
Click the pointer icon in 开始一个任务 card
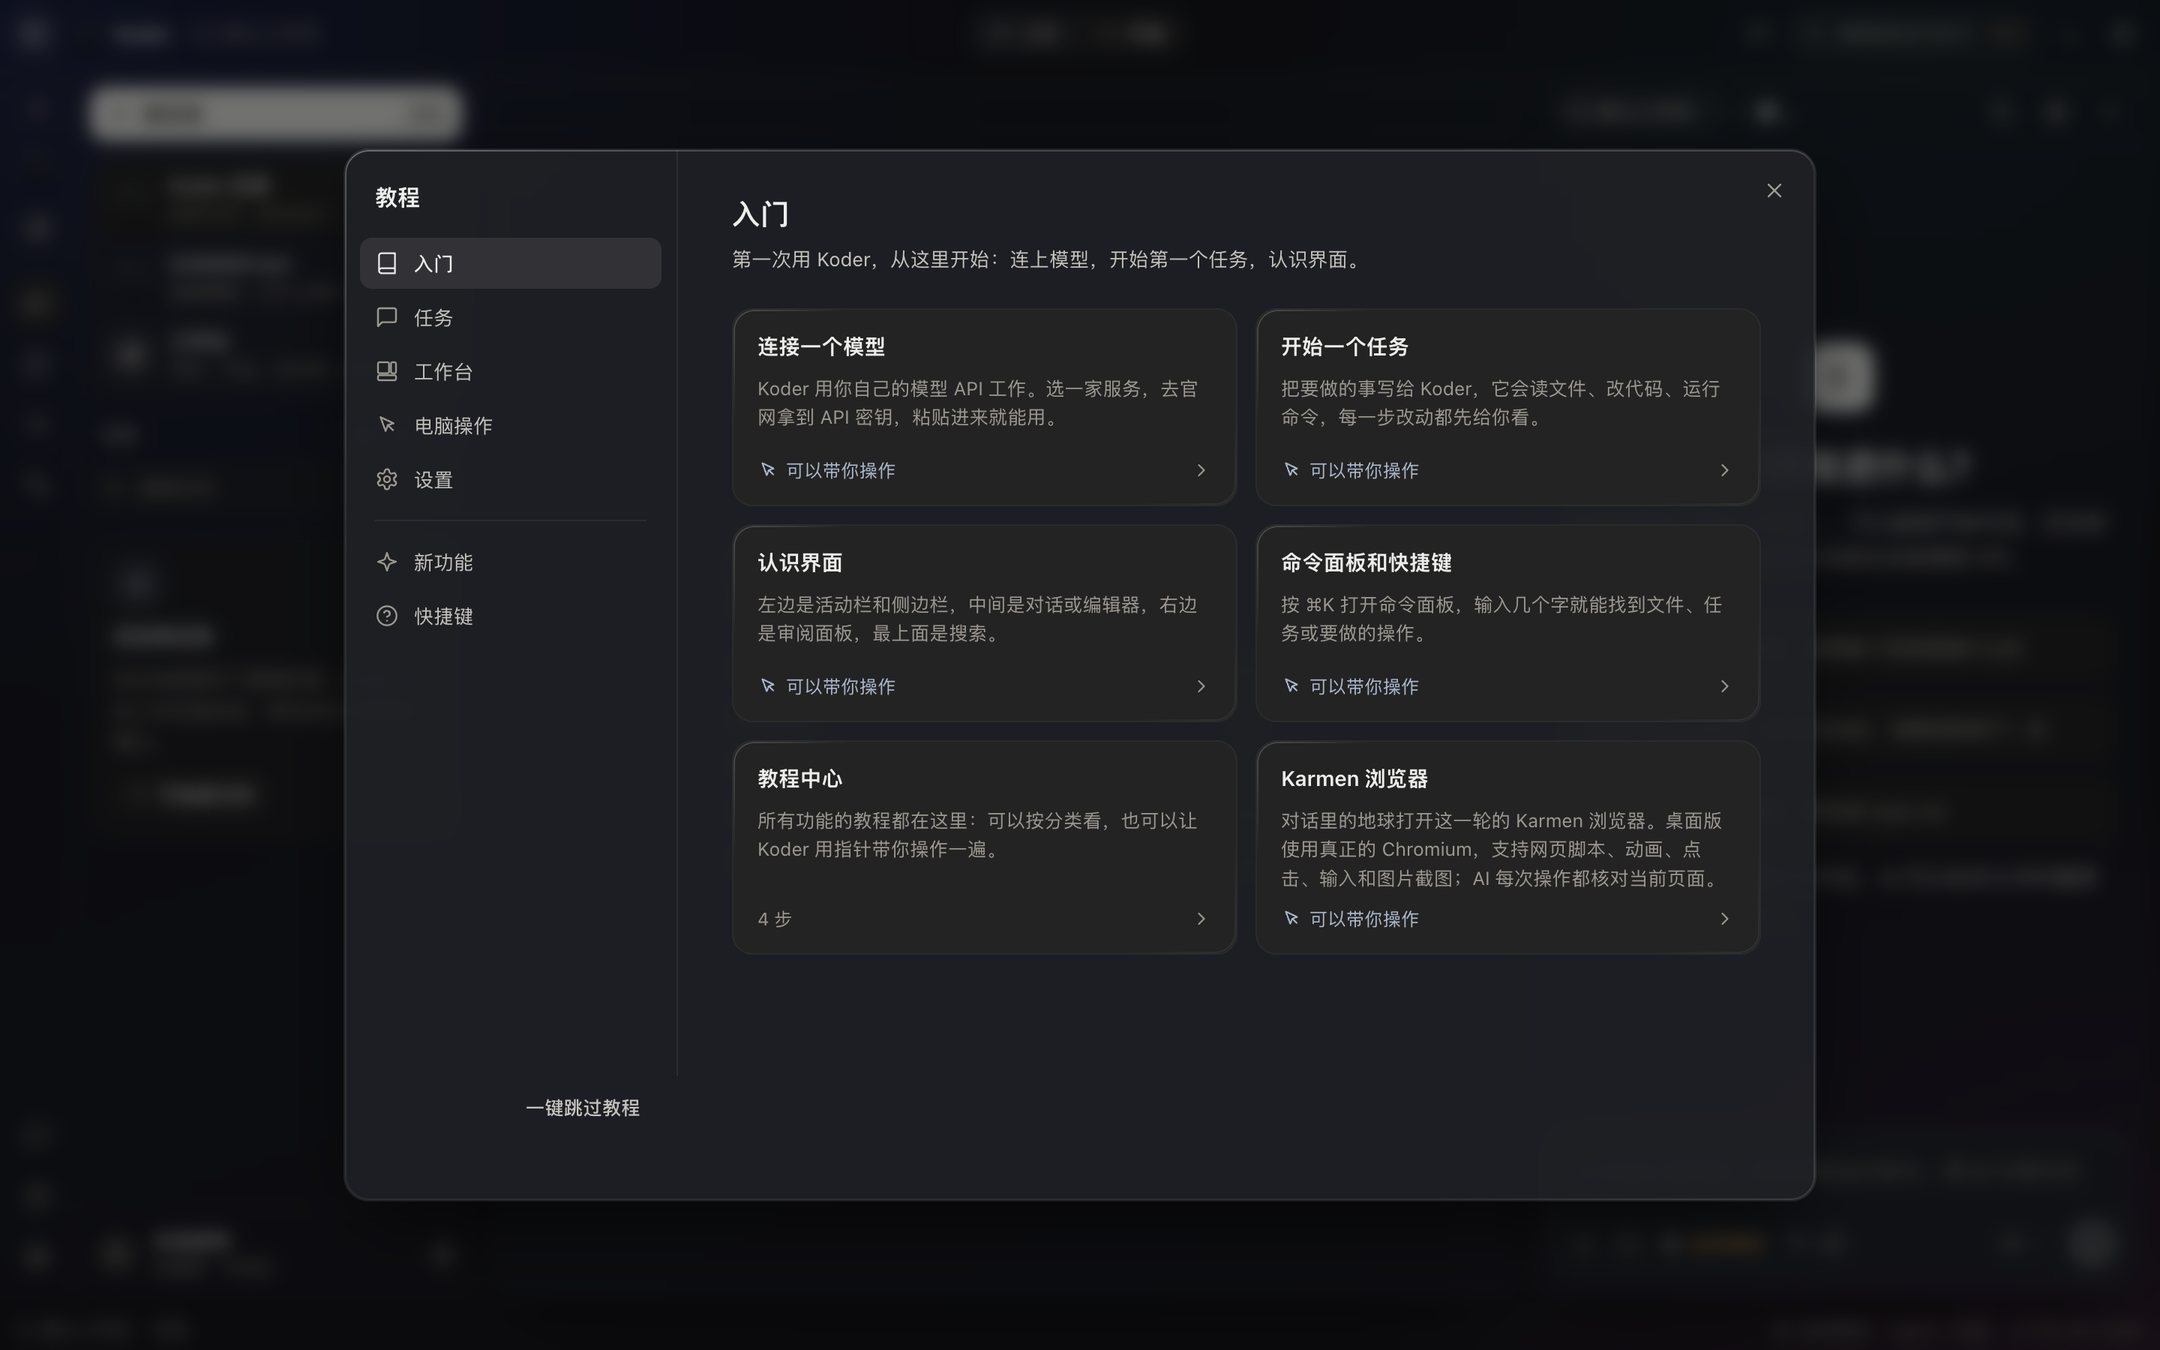[1291, 470]
